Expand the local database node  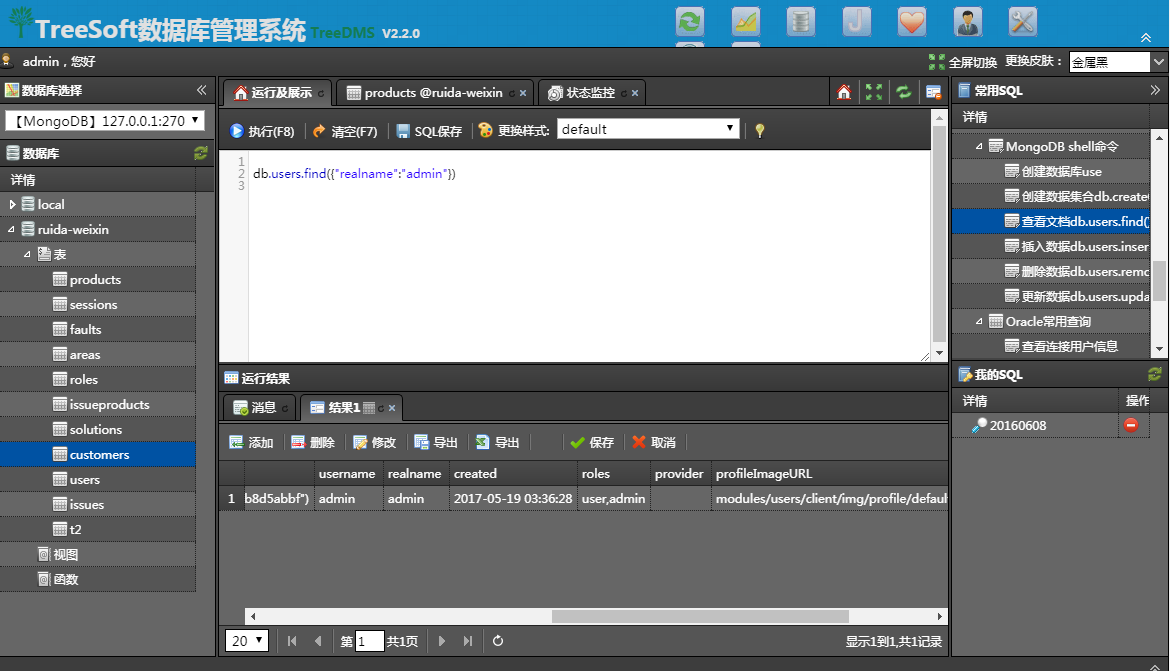(12, 205)
